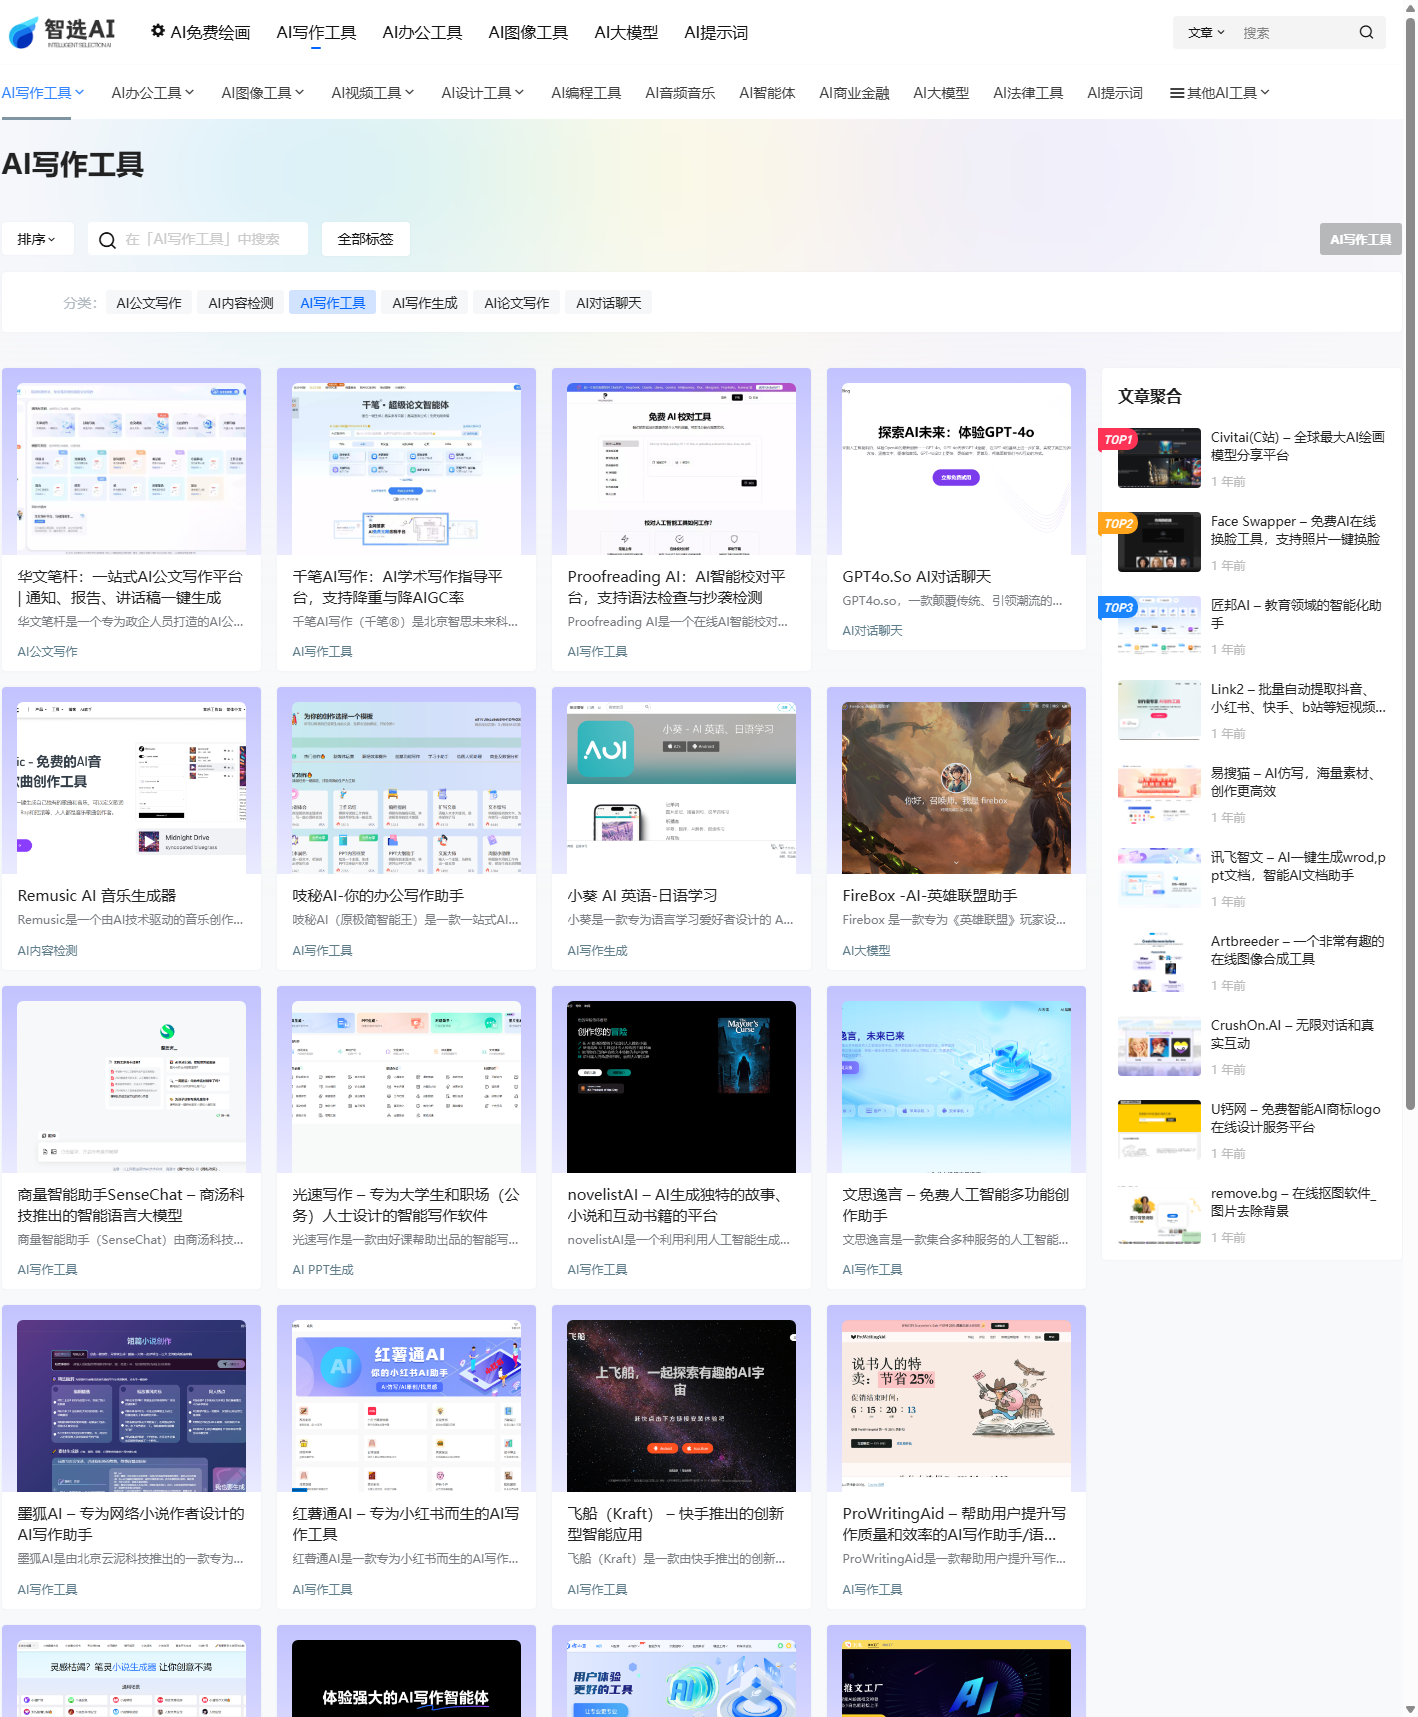1418x1717 pixels.
Task: Open the TOP1 Civitai article thumbnail
Action: 1159,458
